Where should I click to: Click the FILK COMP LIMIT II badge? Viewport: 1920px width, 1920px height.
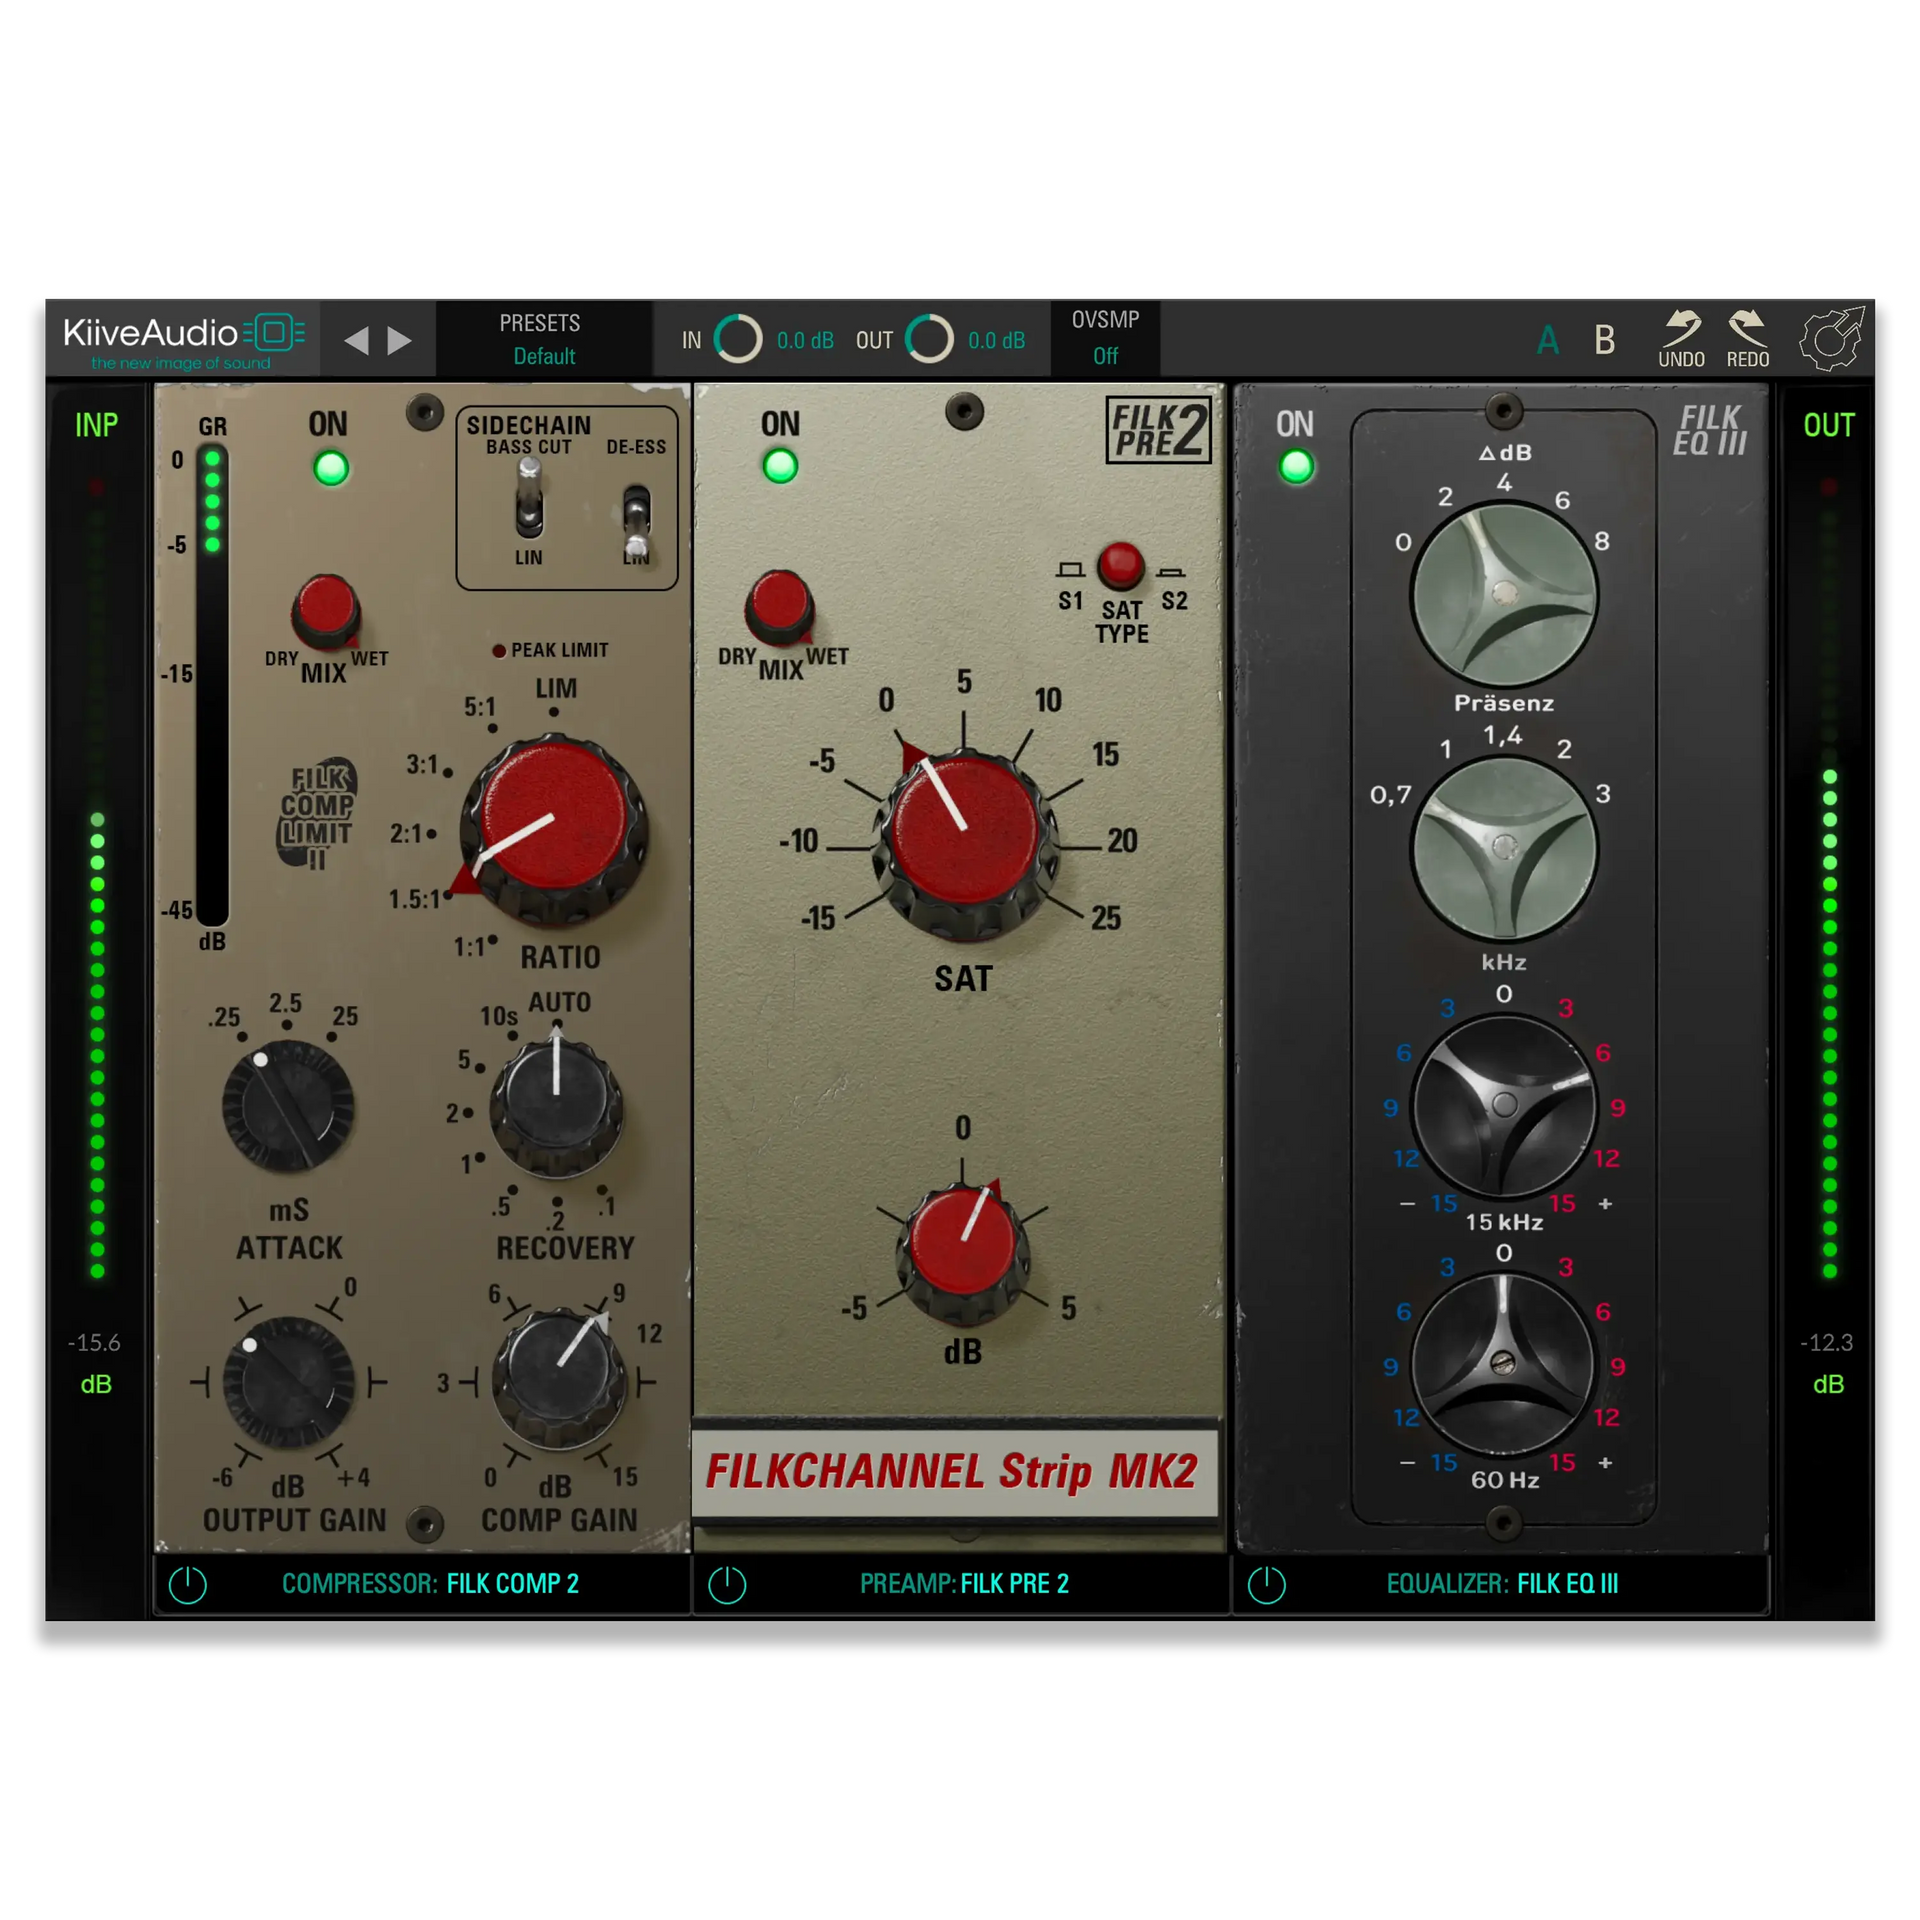pyautogui.click(x=316, y=814)
